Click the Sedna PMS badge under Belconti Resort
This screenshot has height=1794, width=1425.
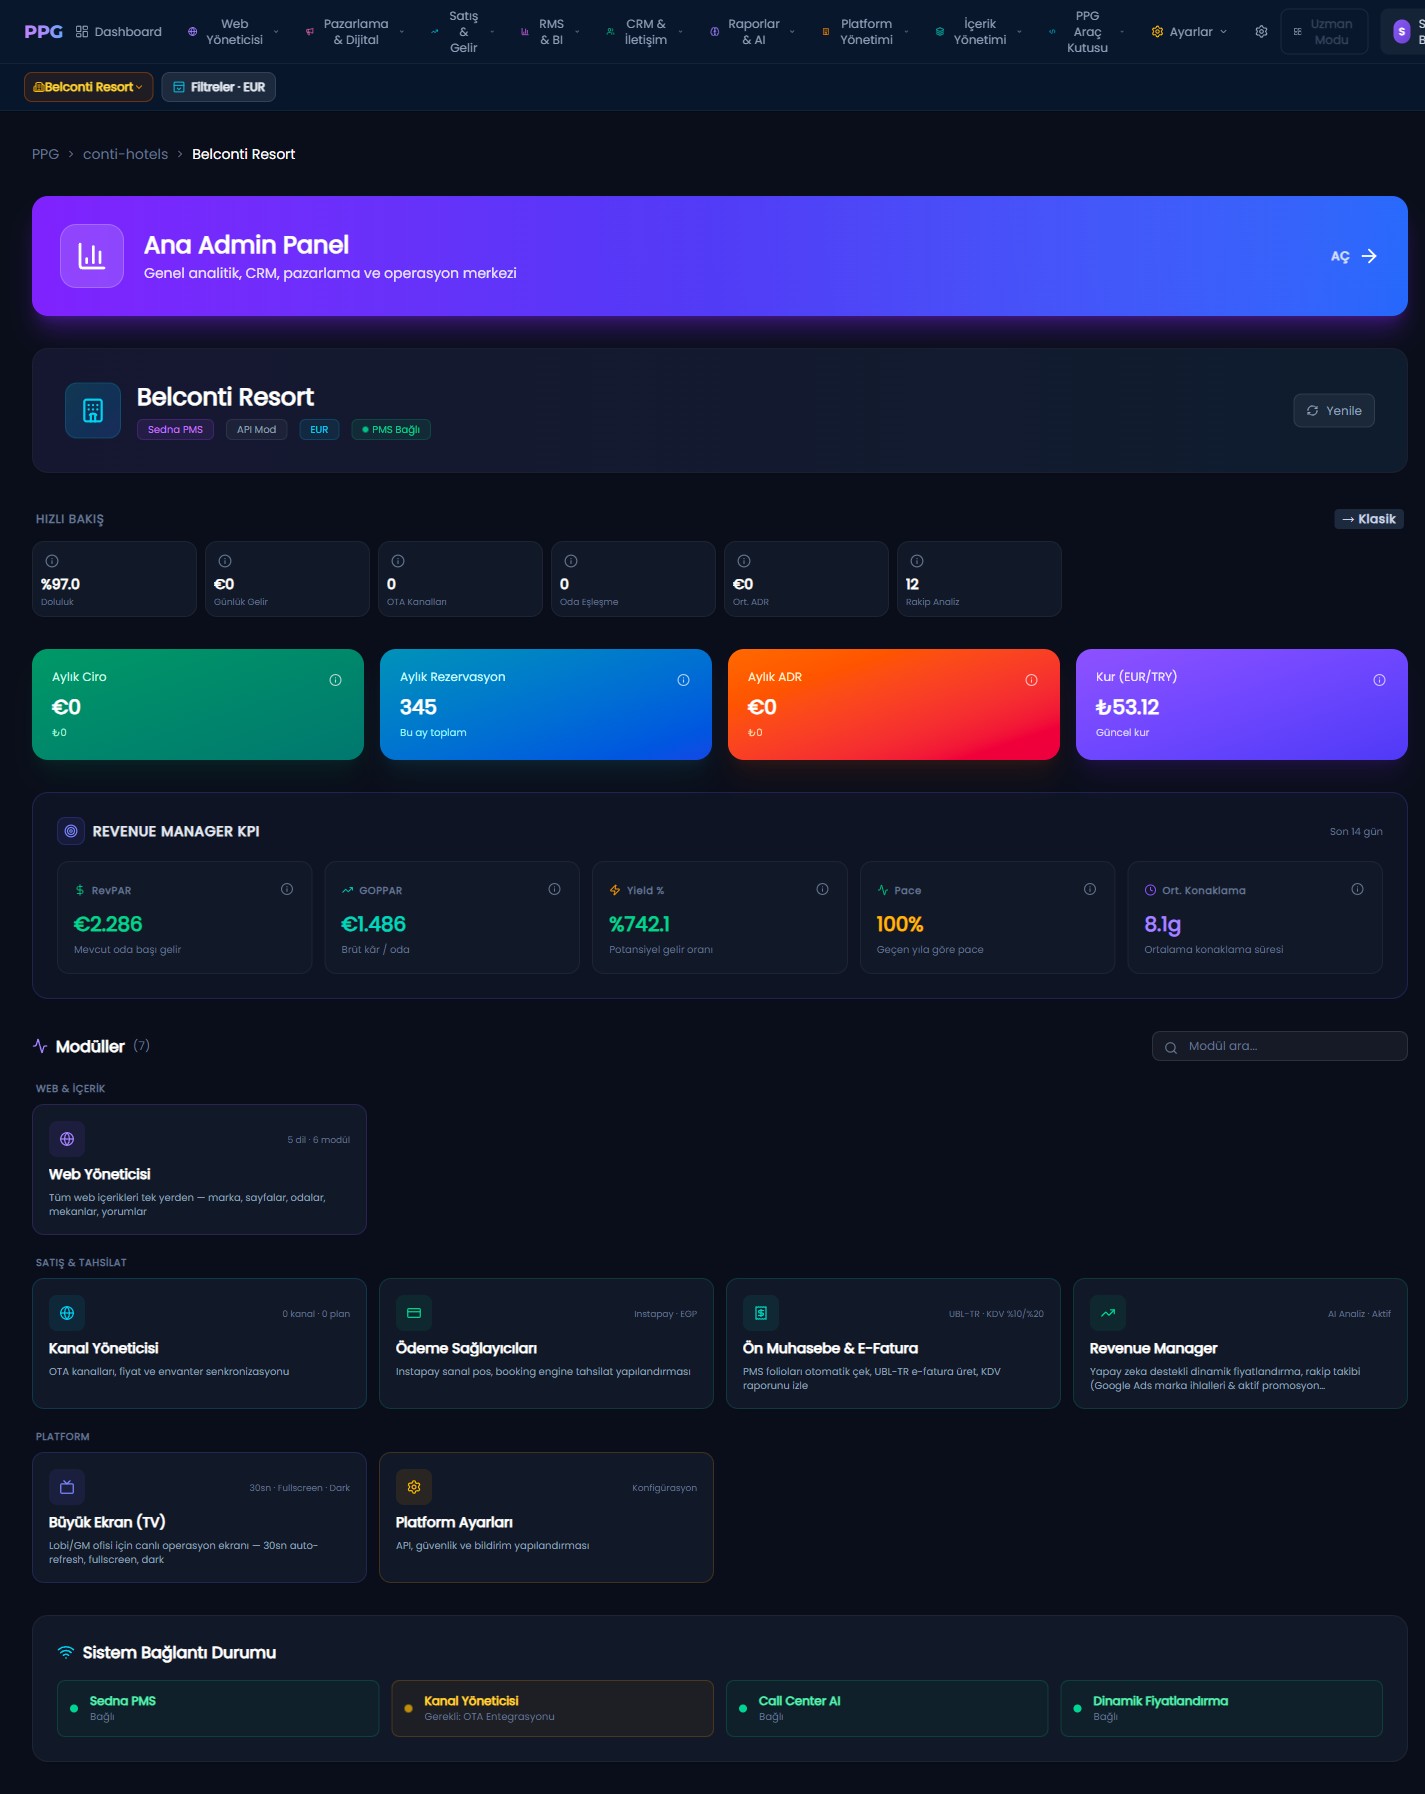[x=175, y=429]
